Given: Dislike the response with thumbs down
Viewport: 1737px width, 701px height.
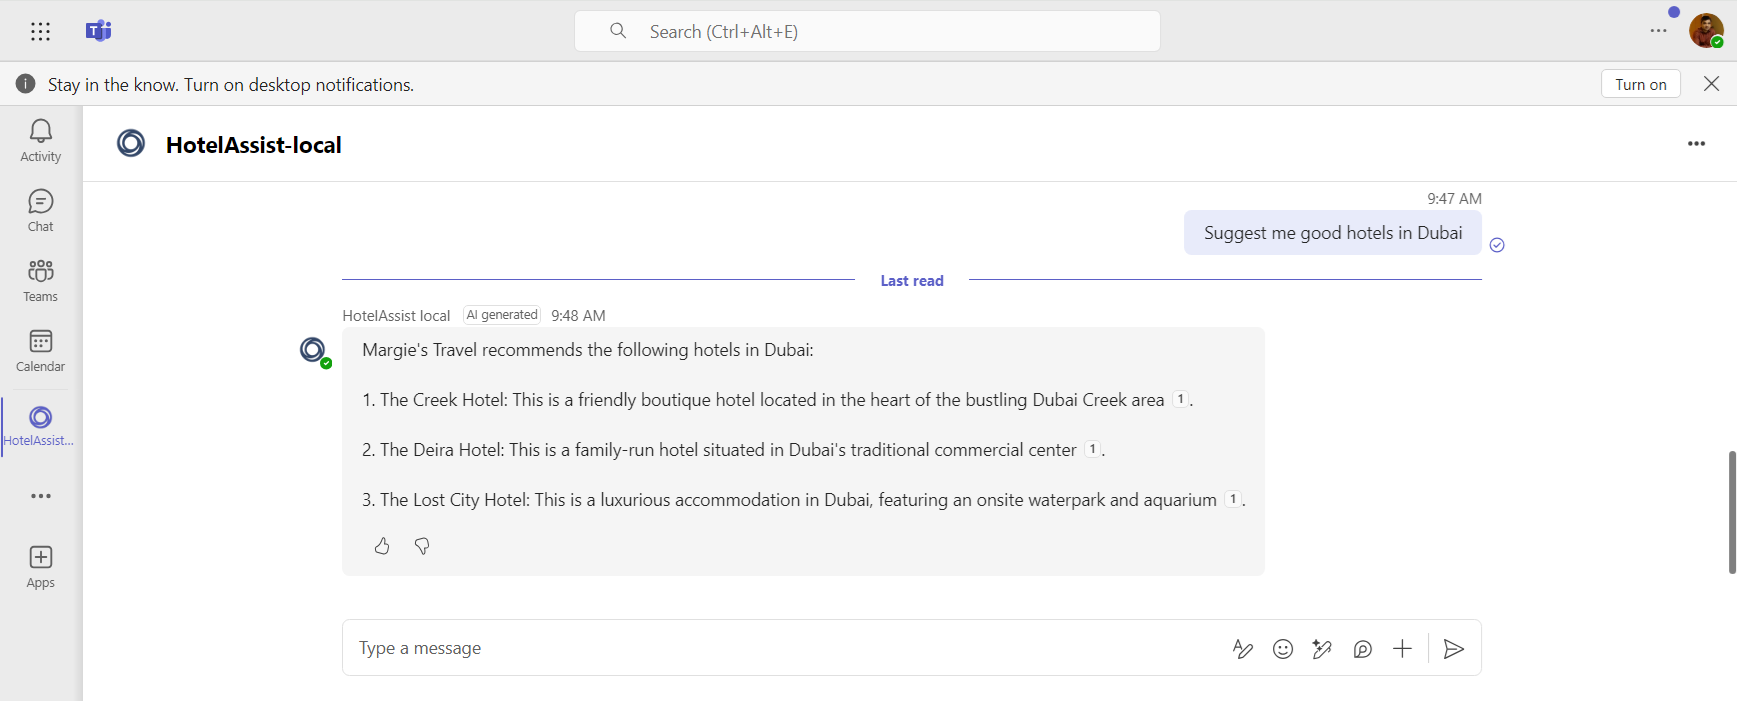Looking at the screenshot, I should pos(422,546).
